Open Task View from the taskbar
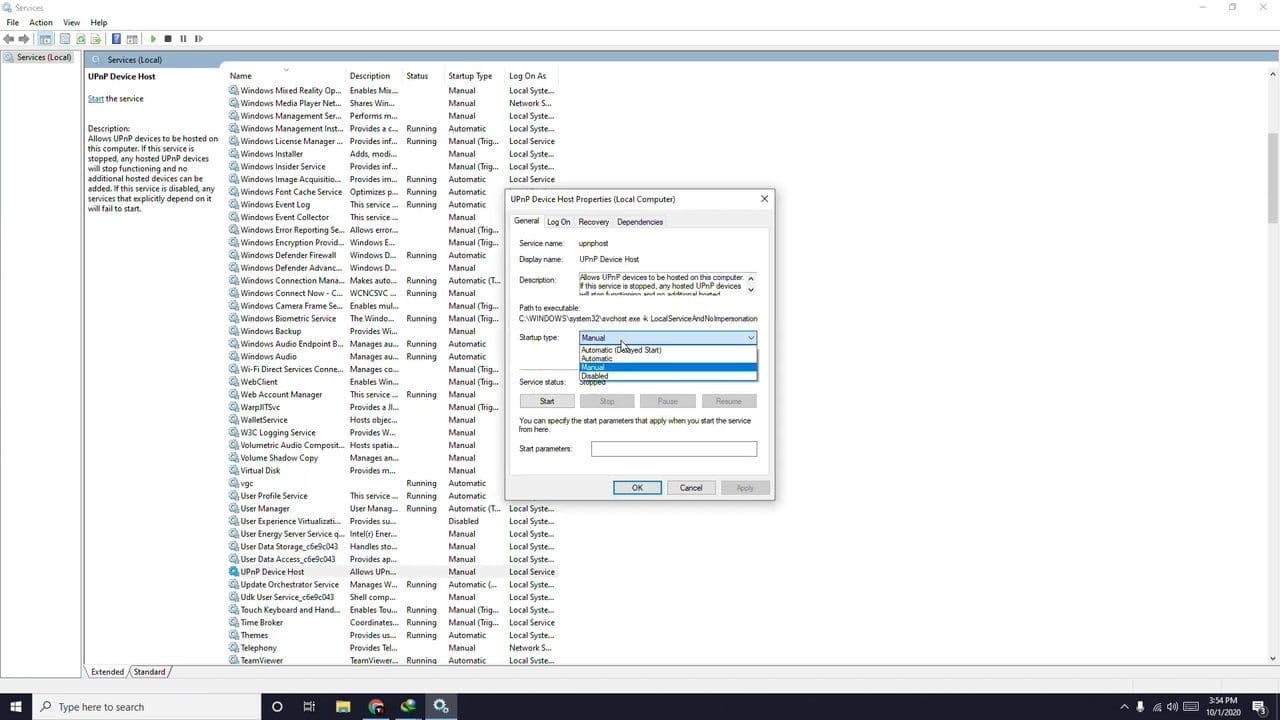Screen dimensions: 1280x720 (x=309, y=707)
